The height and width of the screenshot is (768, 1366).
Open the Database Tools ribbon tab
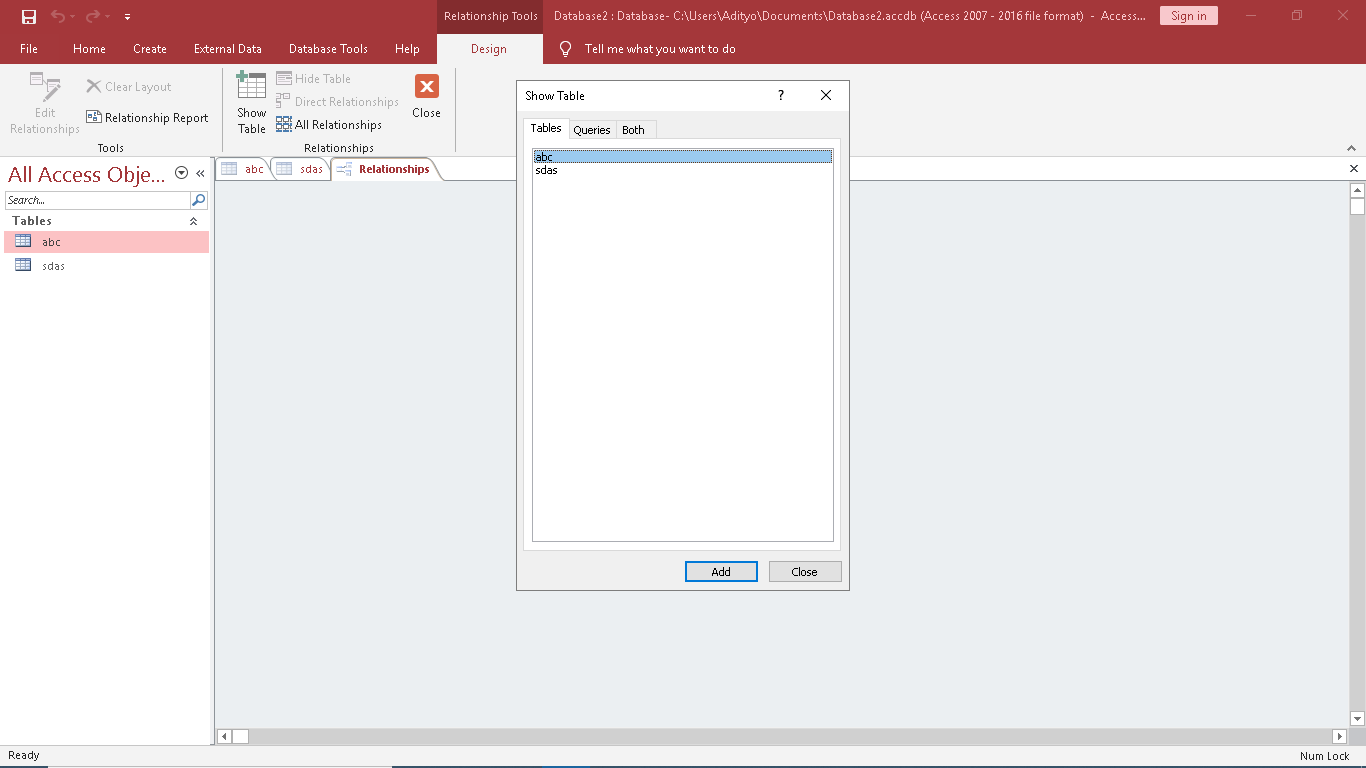[x=328, y=49]
